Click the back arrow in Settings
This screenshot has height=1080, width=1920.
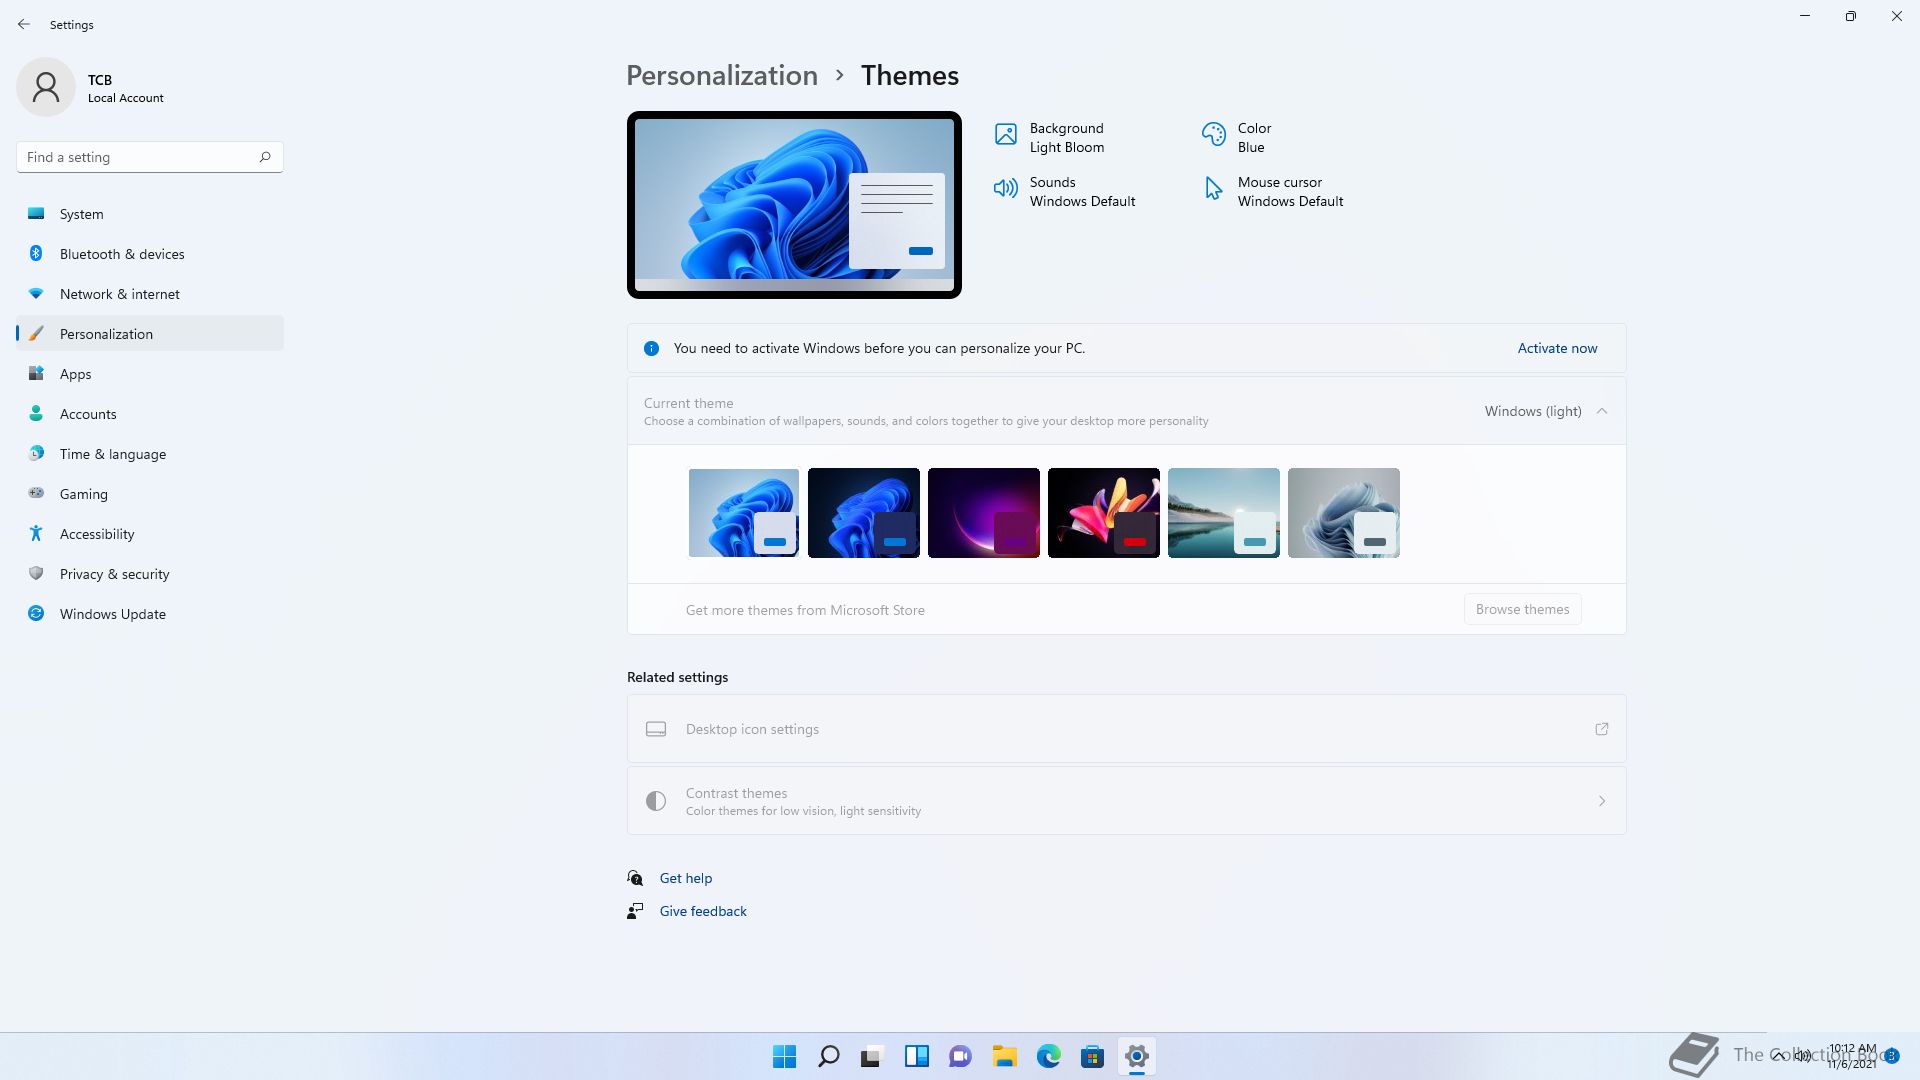24,24
